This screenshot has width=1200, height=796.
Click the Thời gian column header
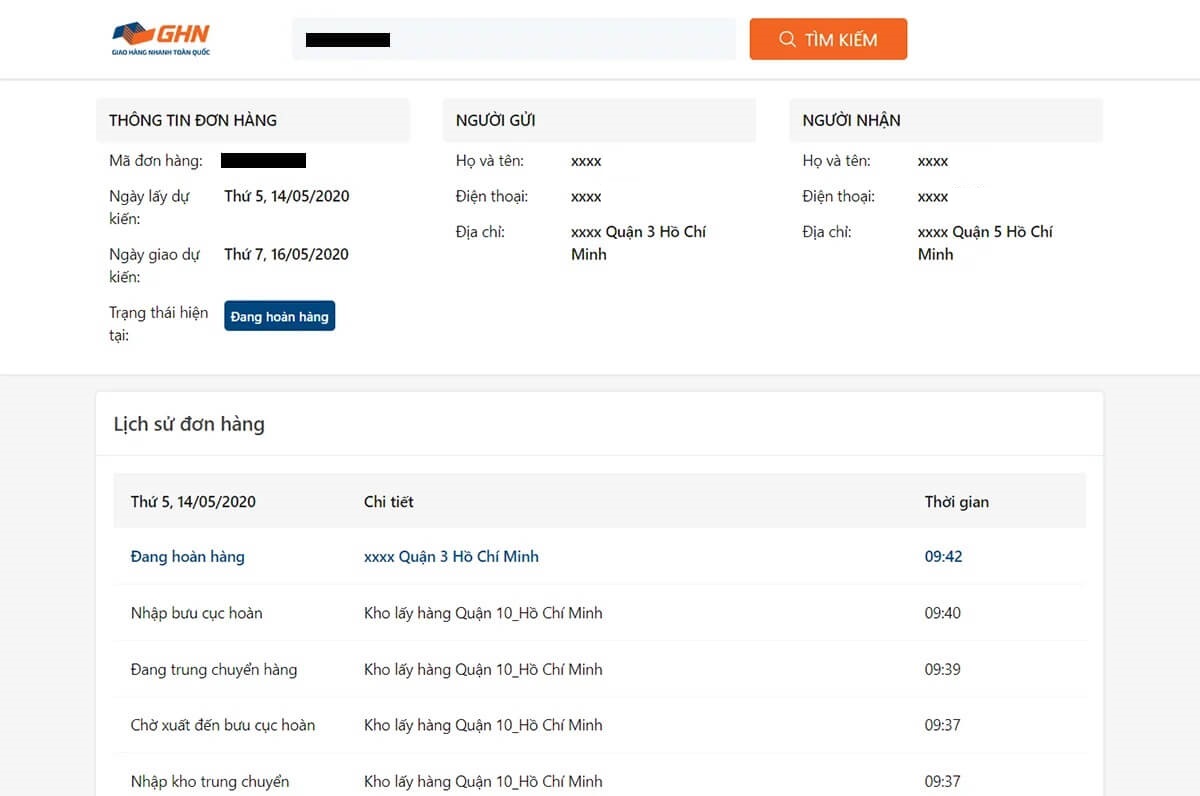tap(956, 501)
